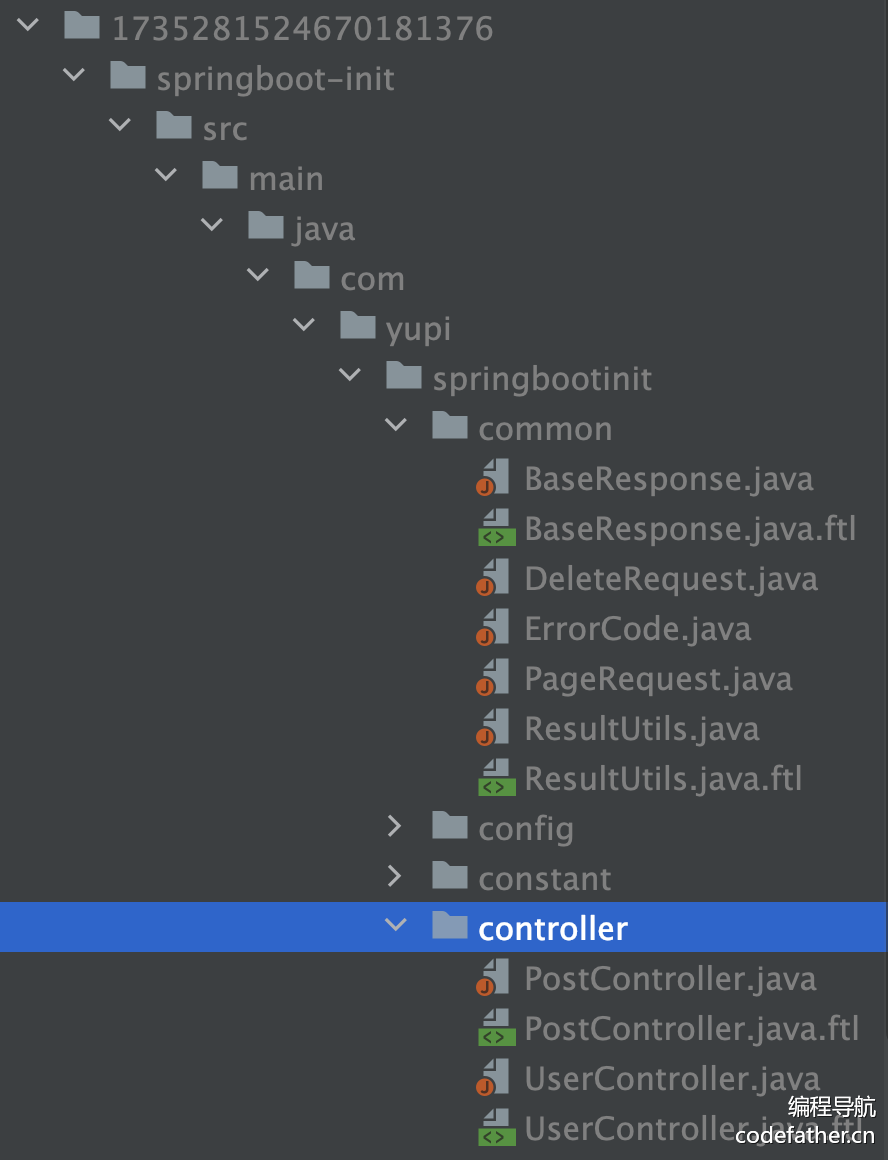This screenshot has height=1160, width=888.
Task: Expand the constant folder
Action: coord(395,877)
